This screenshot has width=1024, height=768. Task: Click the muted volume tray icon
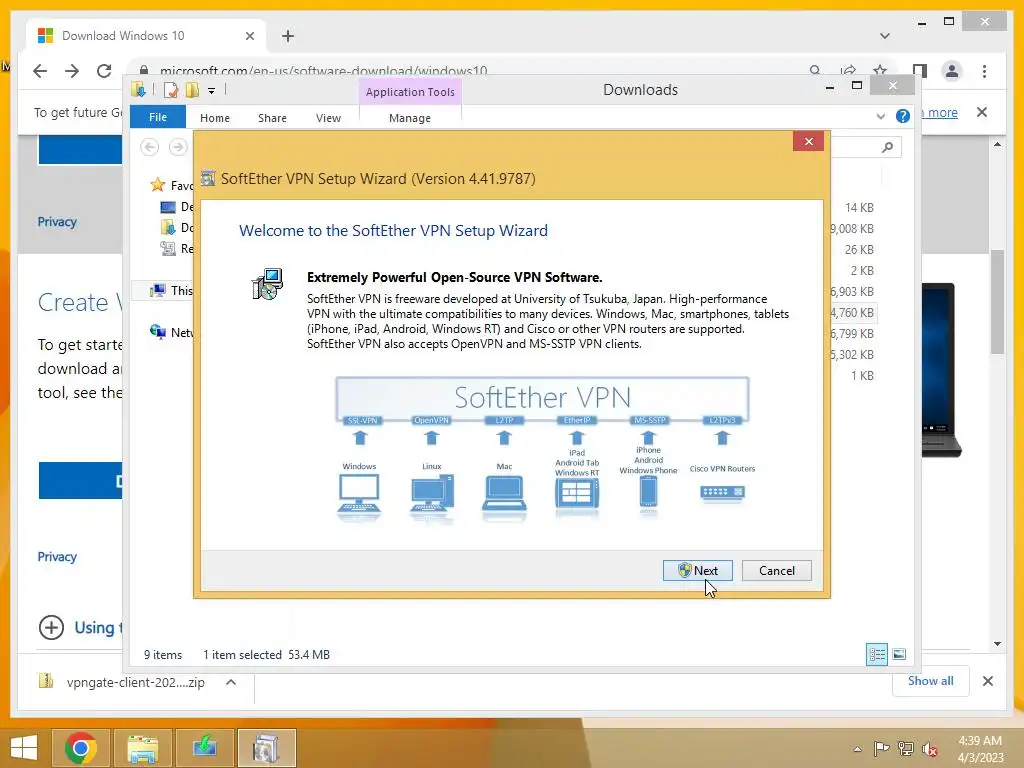click(929, 748)
